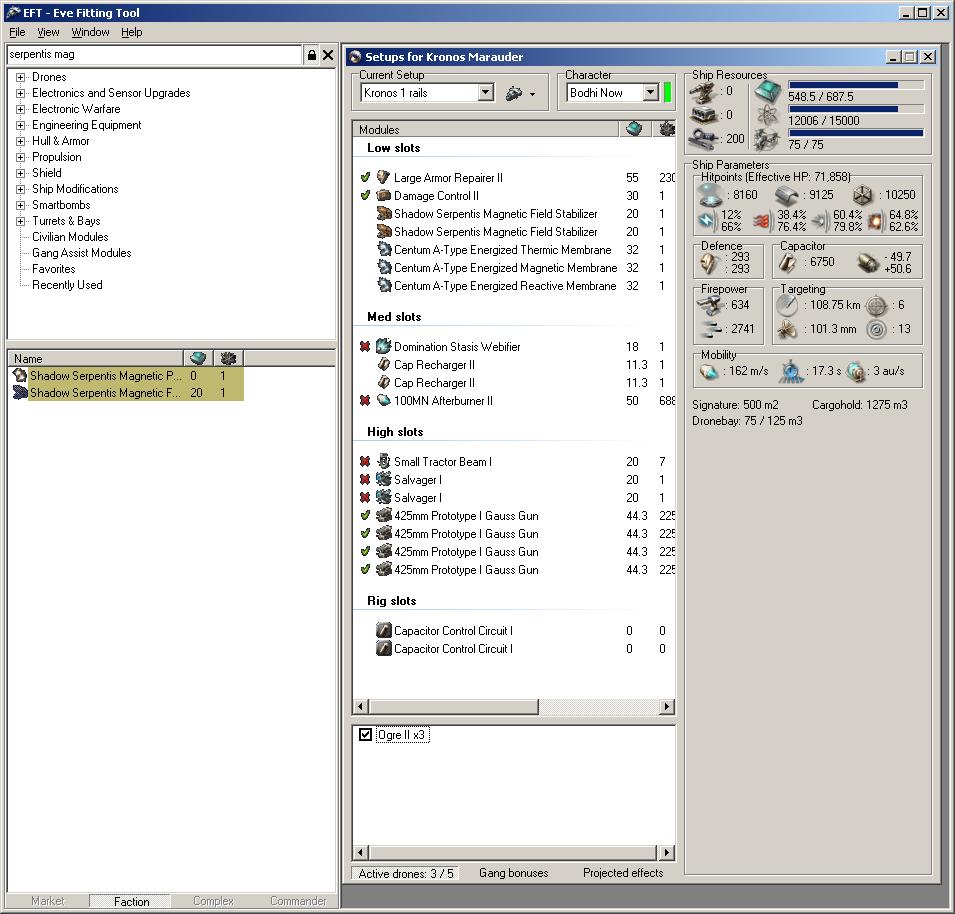The width and height of the screenshot is (955, 914).
Task: Open the Projected effects section
Action: (x=623, y=873)
